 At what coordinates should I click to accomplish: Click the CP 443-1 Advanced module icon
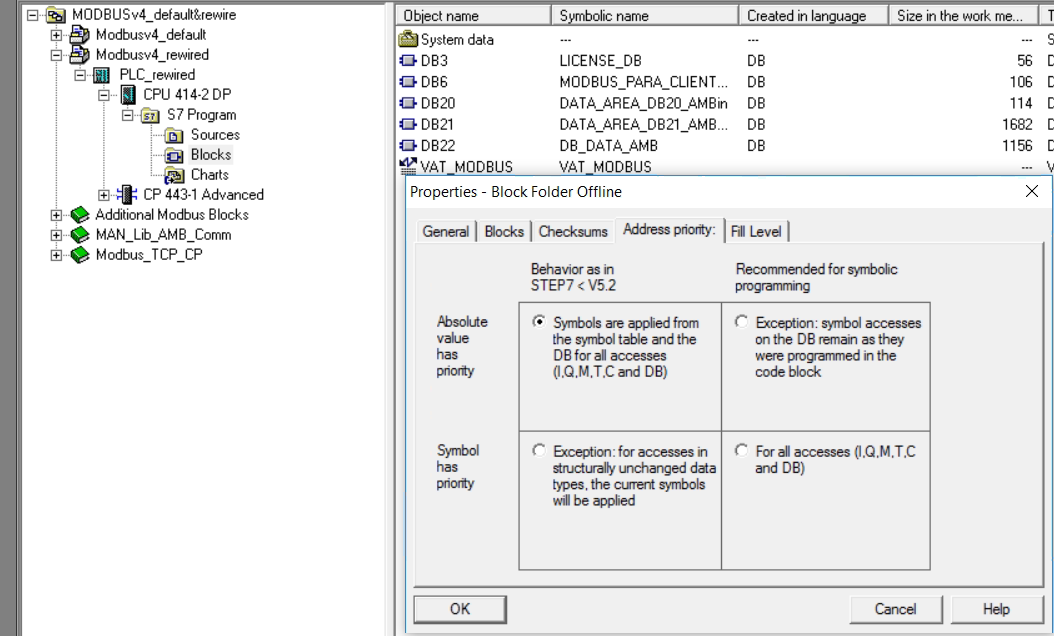(x=126, y=194)
